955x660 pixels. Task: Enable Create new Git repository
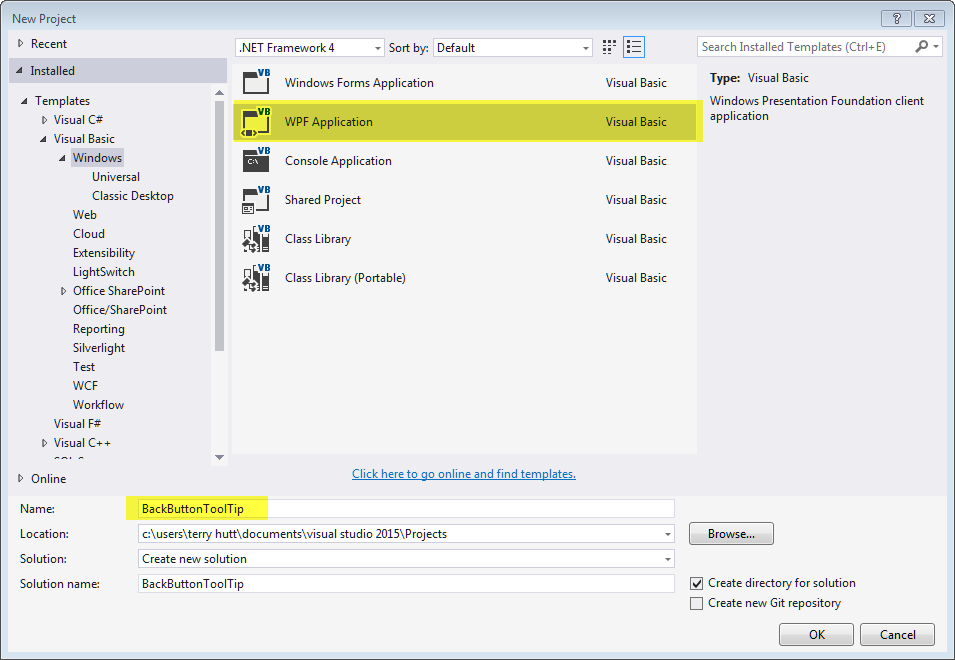(x=697, y=602)
